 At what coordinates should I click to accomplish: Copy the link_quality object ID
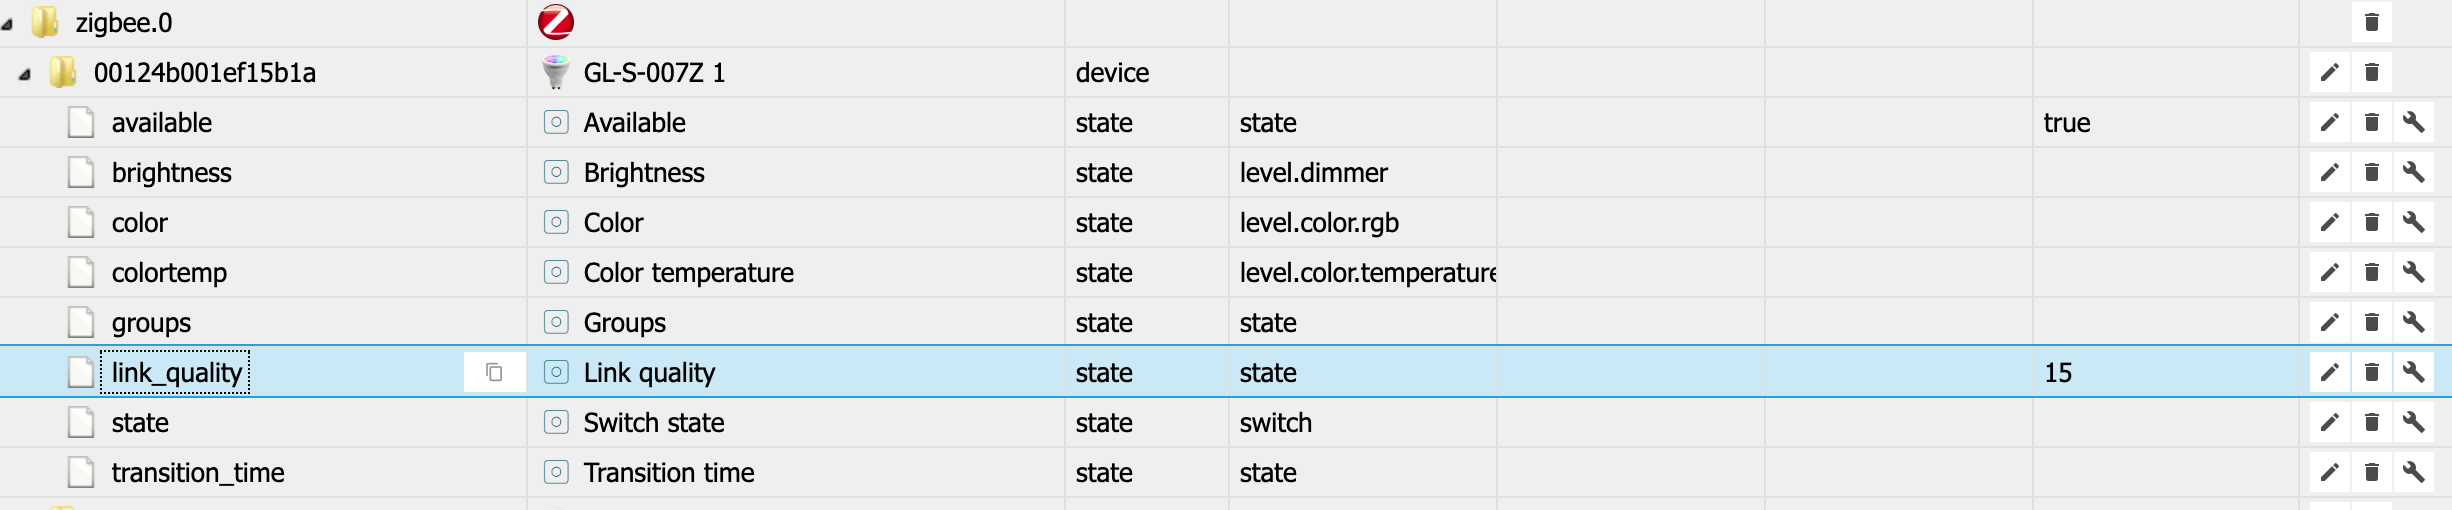pyautogui.click(x=494, y=372)
